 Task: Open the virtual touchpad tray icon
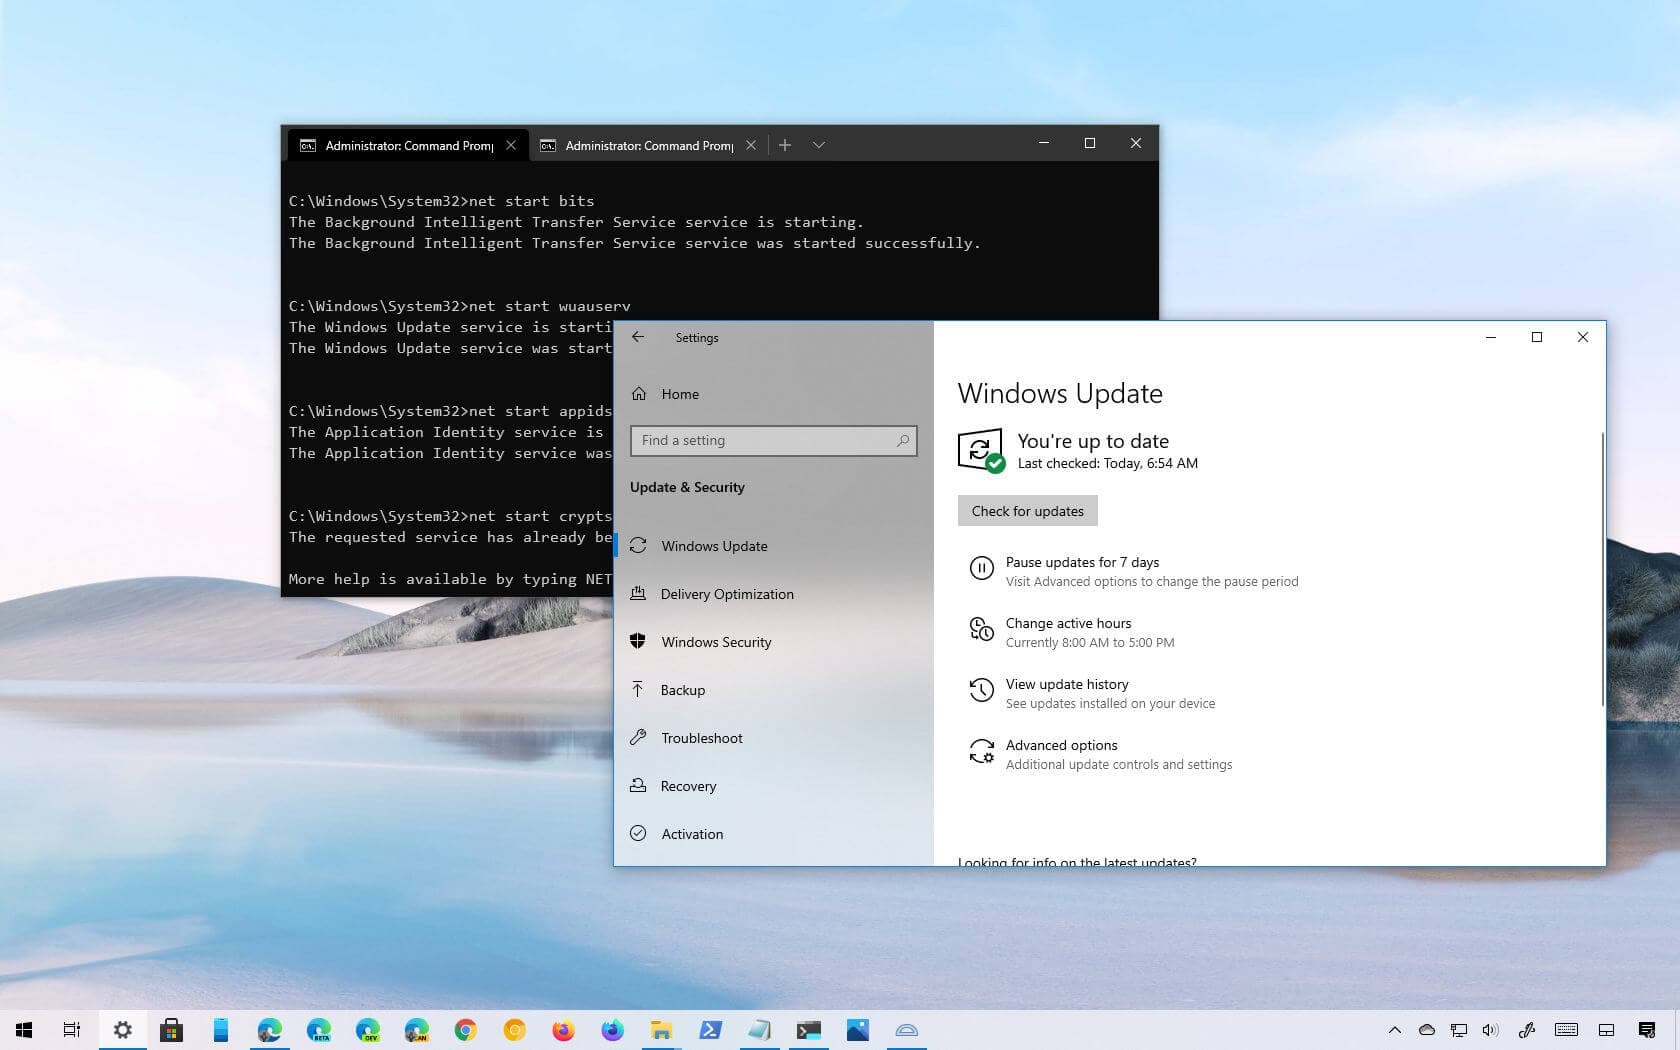click(x=1607, y=1030)
